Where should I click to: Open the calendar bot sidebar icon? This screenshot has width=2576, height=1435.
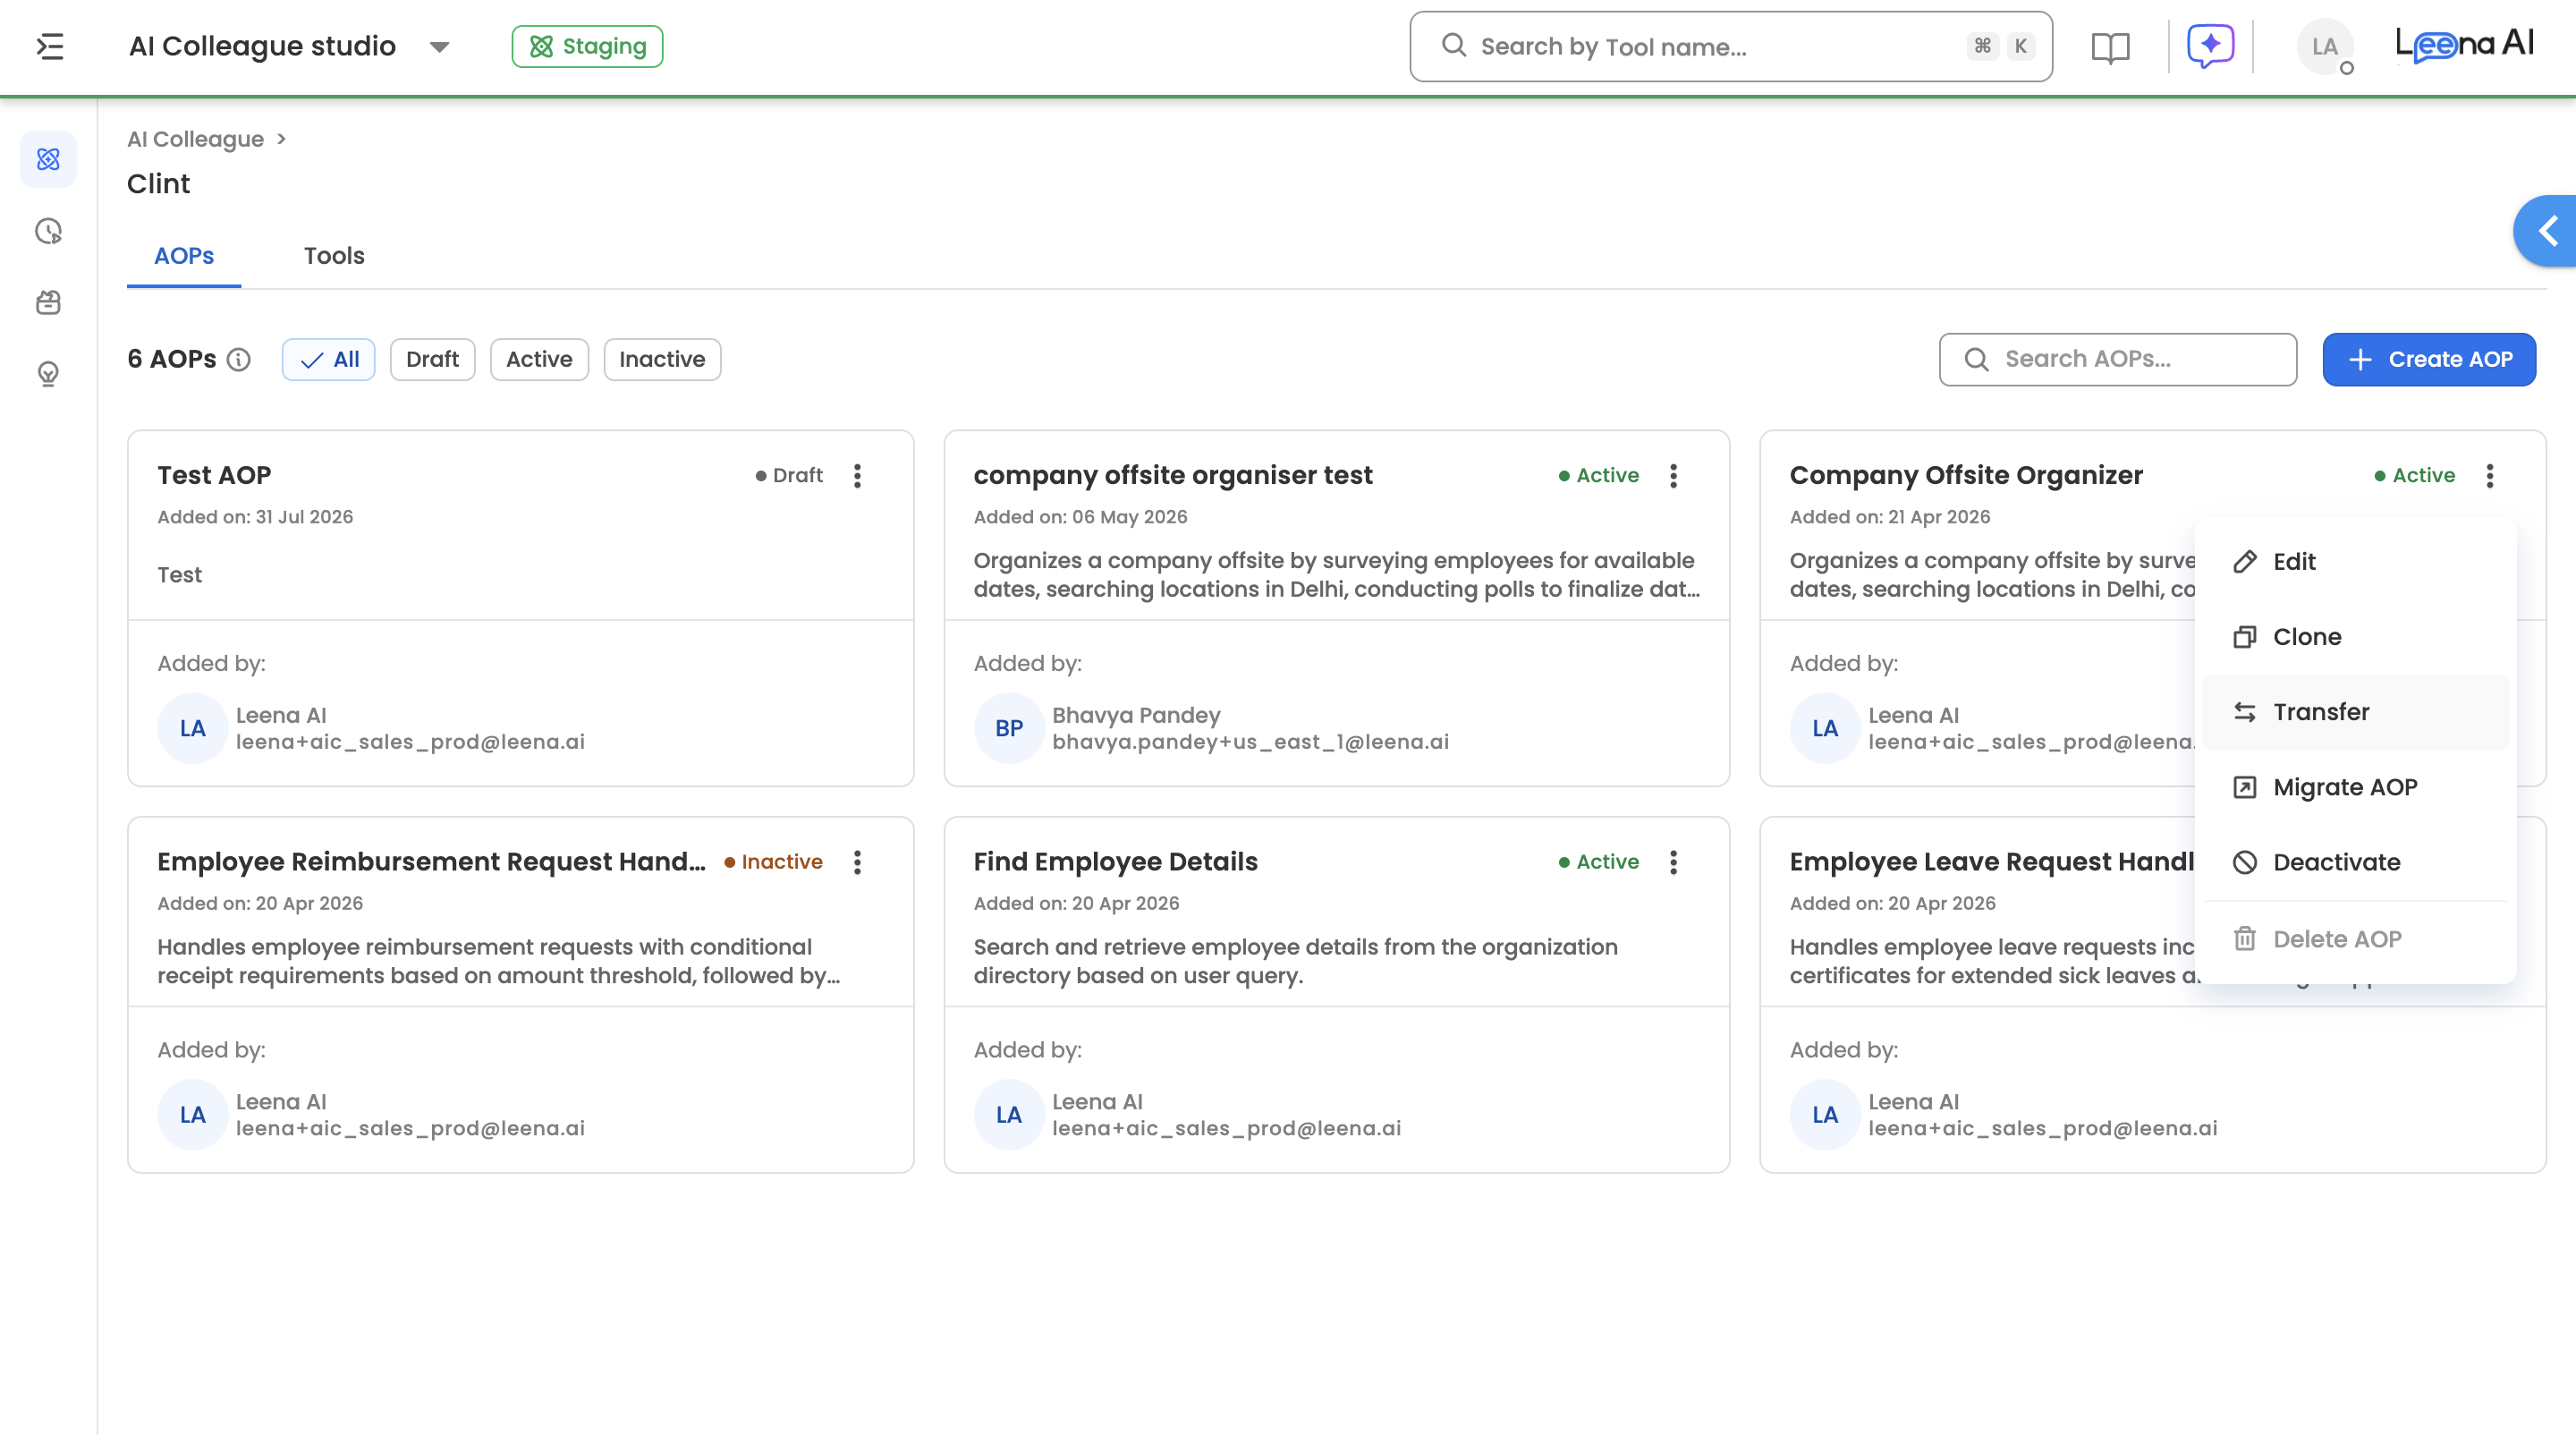tap(48, 302)
